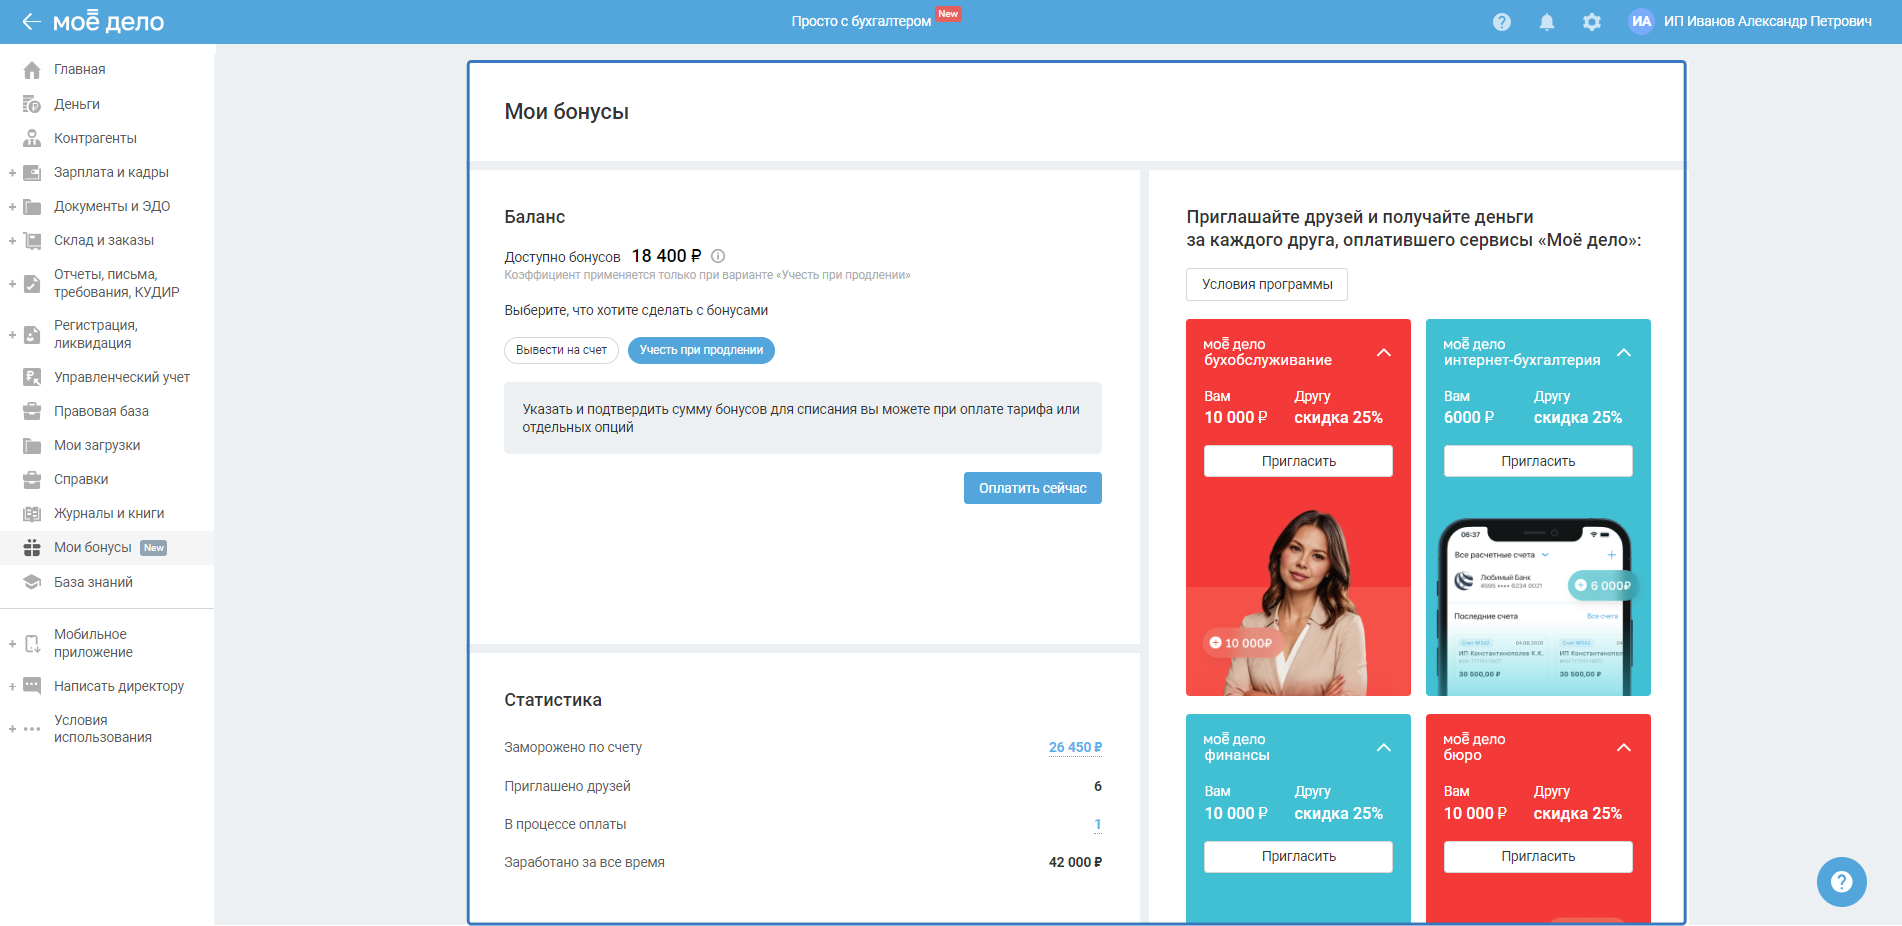The width and height of the screenshot is (1902, 926).
Task: Click the woman photo in бухобслуживание card
Action: [1298, 602]
